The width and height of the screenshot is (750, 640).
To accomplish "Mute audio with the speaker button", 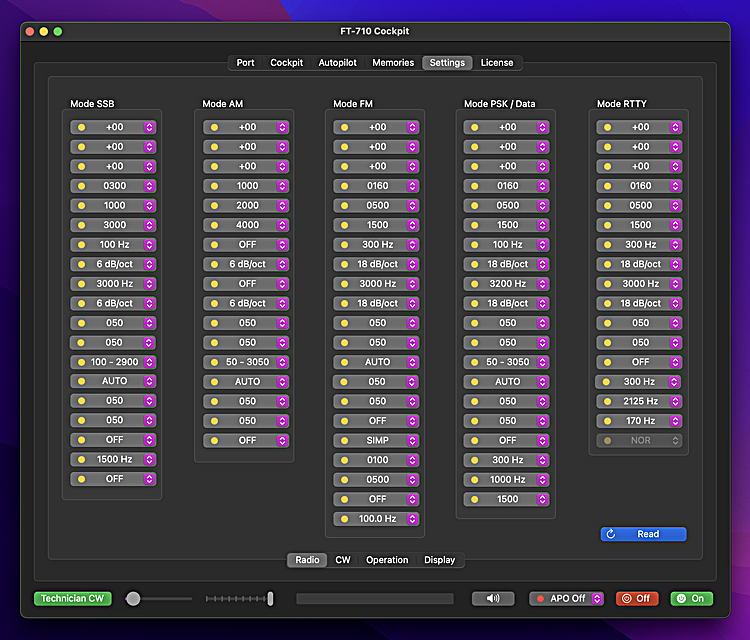I will (493, 598).
